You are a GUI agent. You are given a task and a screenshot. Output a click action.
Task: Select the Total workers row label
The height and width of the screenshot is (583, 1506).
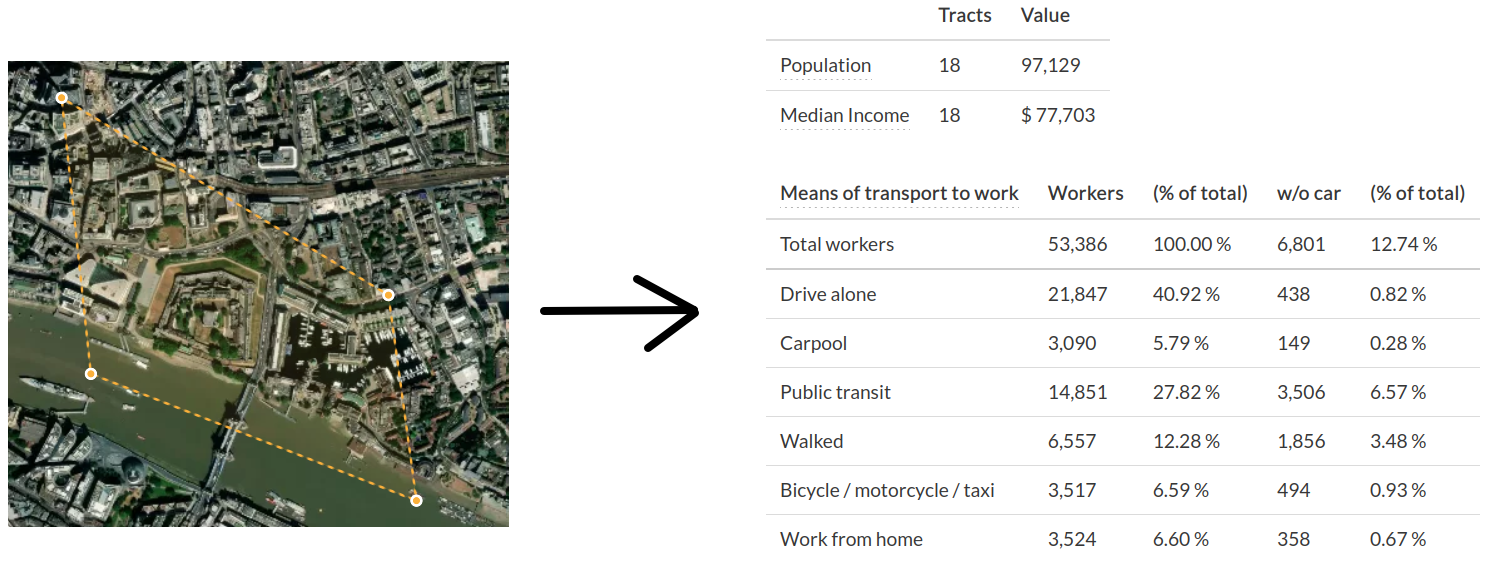point(836,244)
